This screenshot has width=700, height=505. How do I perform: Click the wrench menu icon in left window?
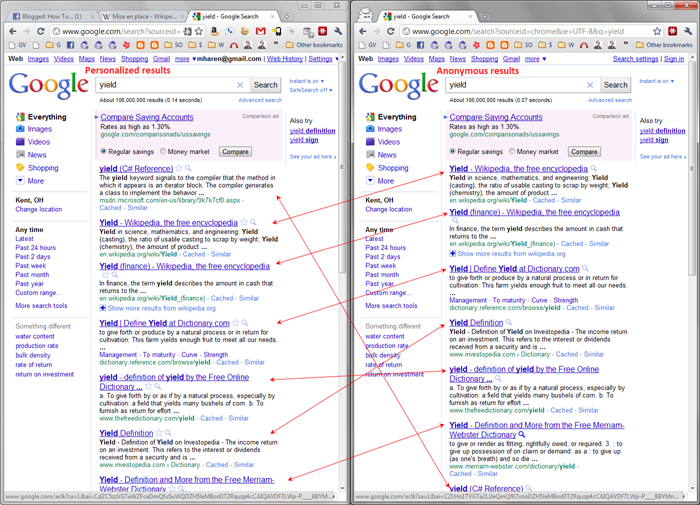[x=338, y=31]
